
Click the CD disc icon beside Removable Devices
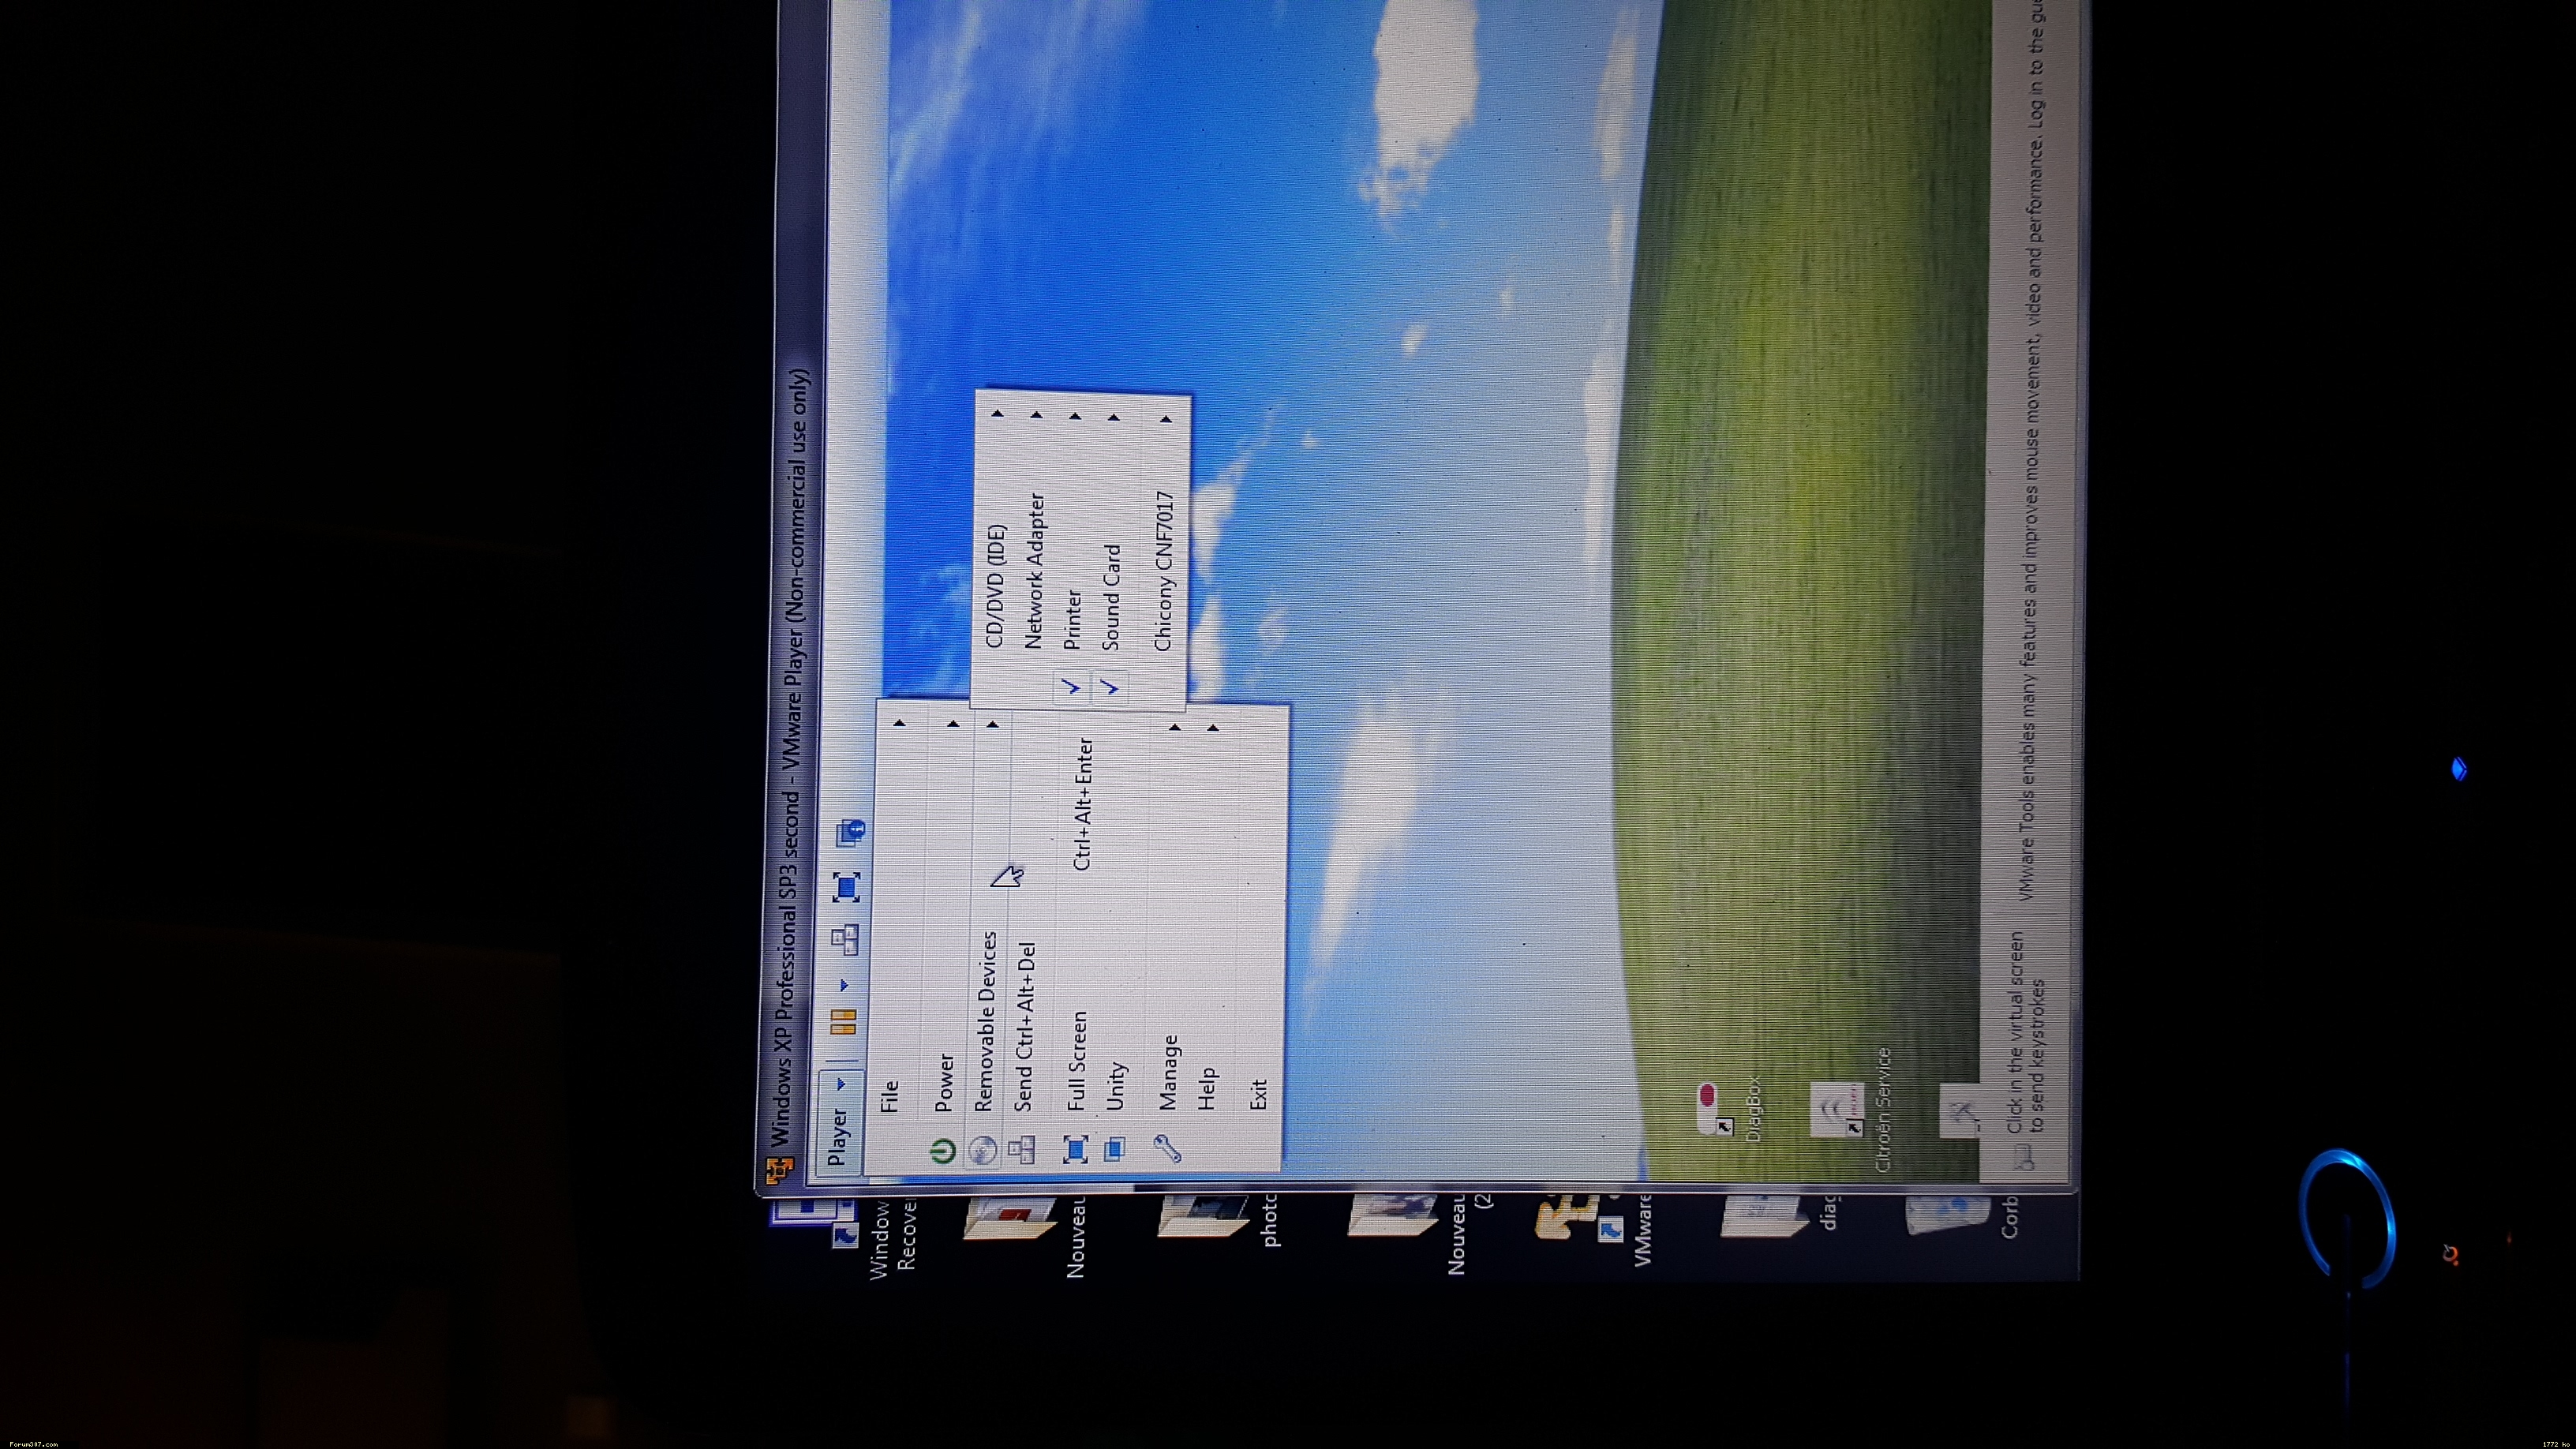(982, 1150)
